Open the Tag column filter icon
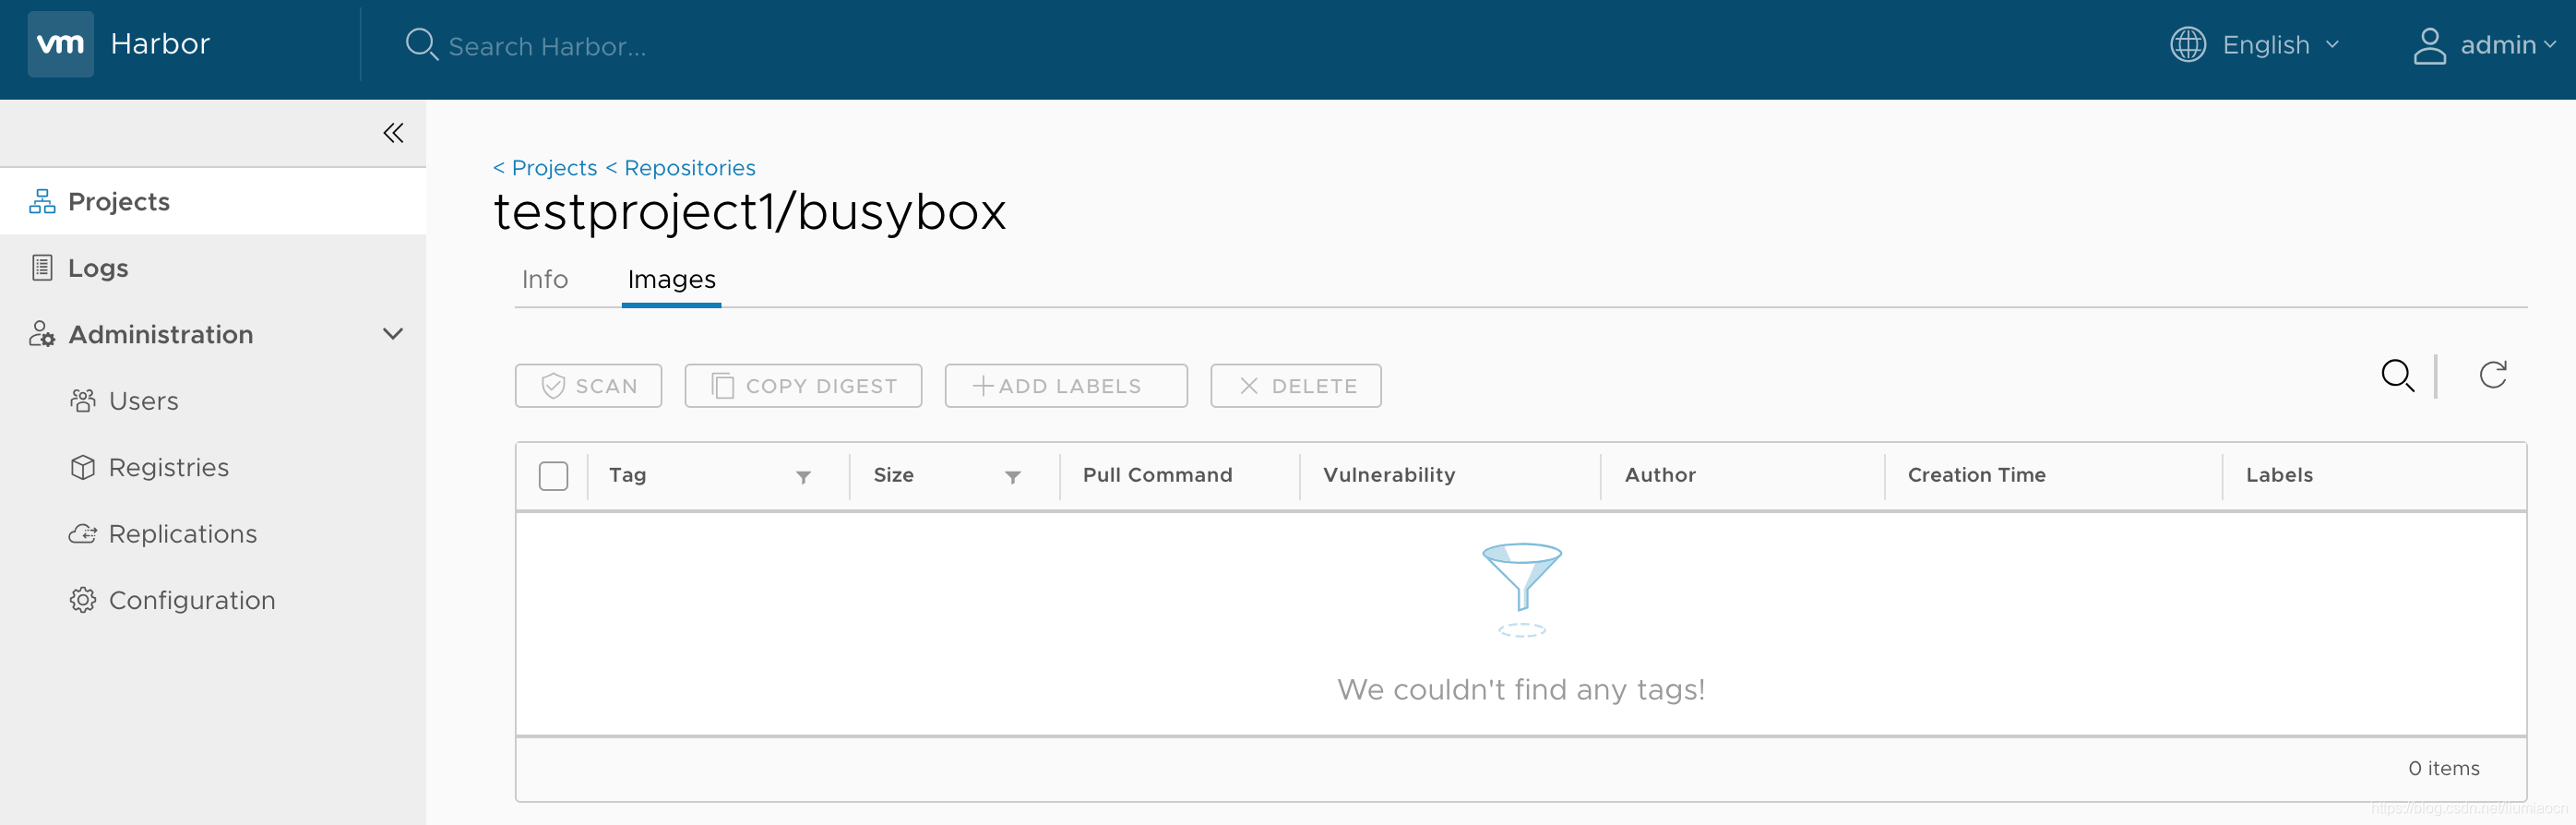This screenshot has width=2576, height=825. [803, 477]
